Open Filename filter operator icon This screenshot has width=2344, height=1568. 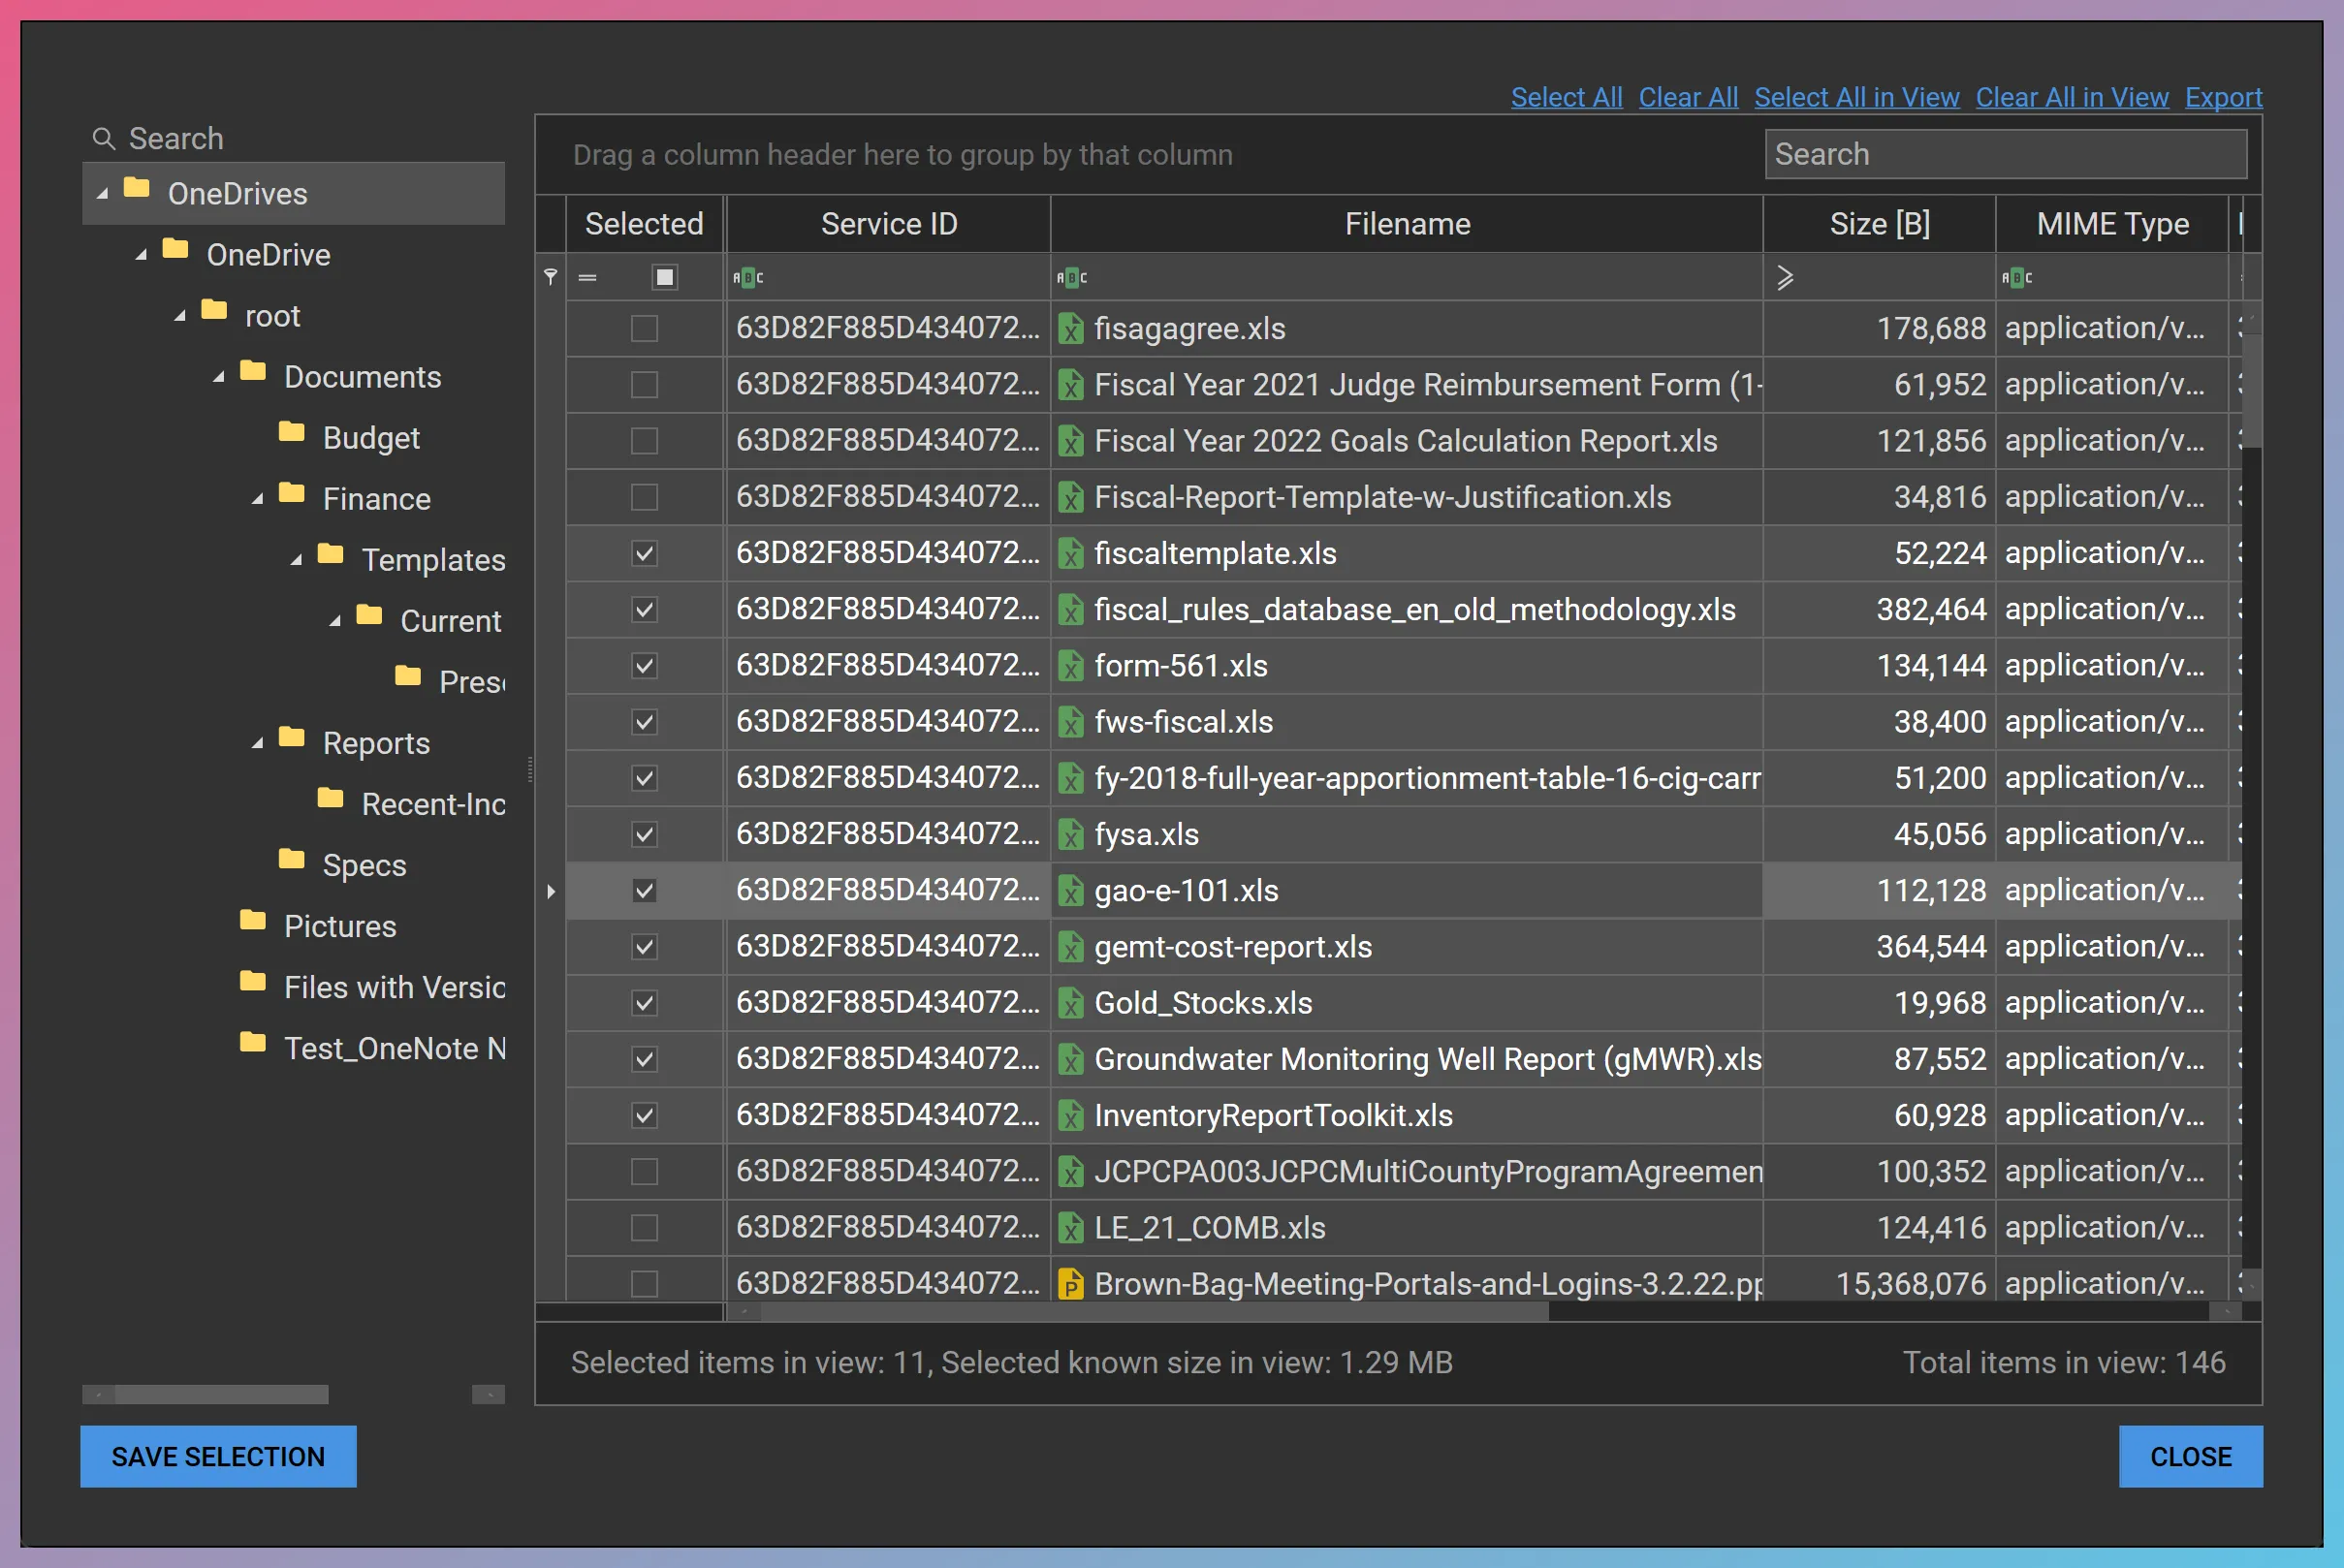pyautogui.click(x=1072, y=277)
